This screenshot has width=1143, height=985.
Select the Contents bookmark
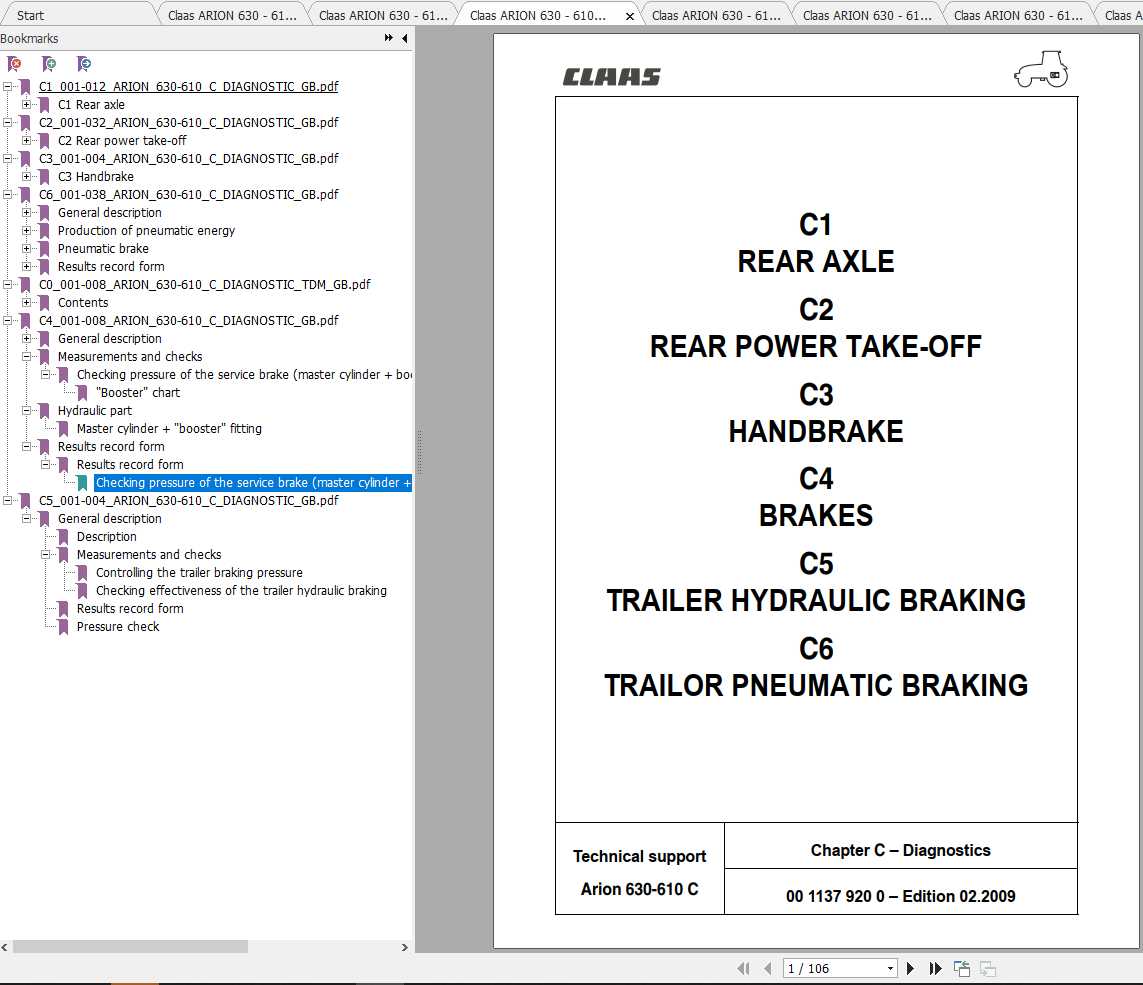[83, 303]
